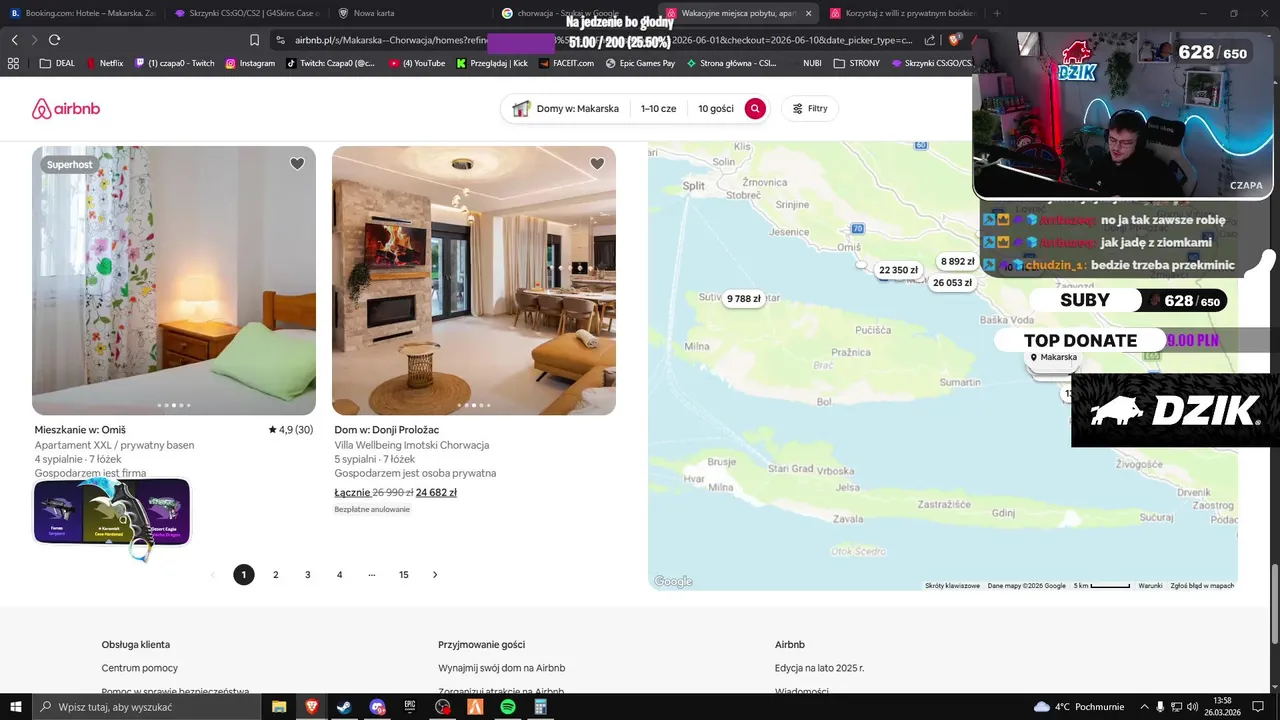Go to results page 4
The width and height of the screenshot is (1280, 720).
(x=340, y=575)
